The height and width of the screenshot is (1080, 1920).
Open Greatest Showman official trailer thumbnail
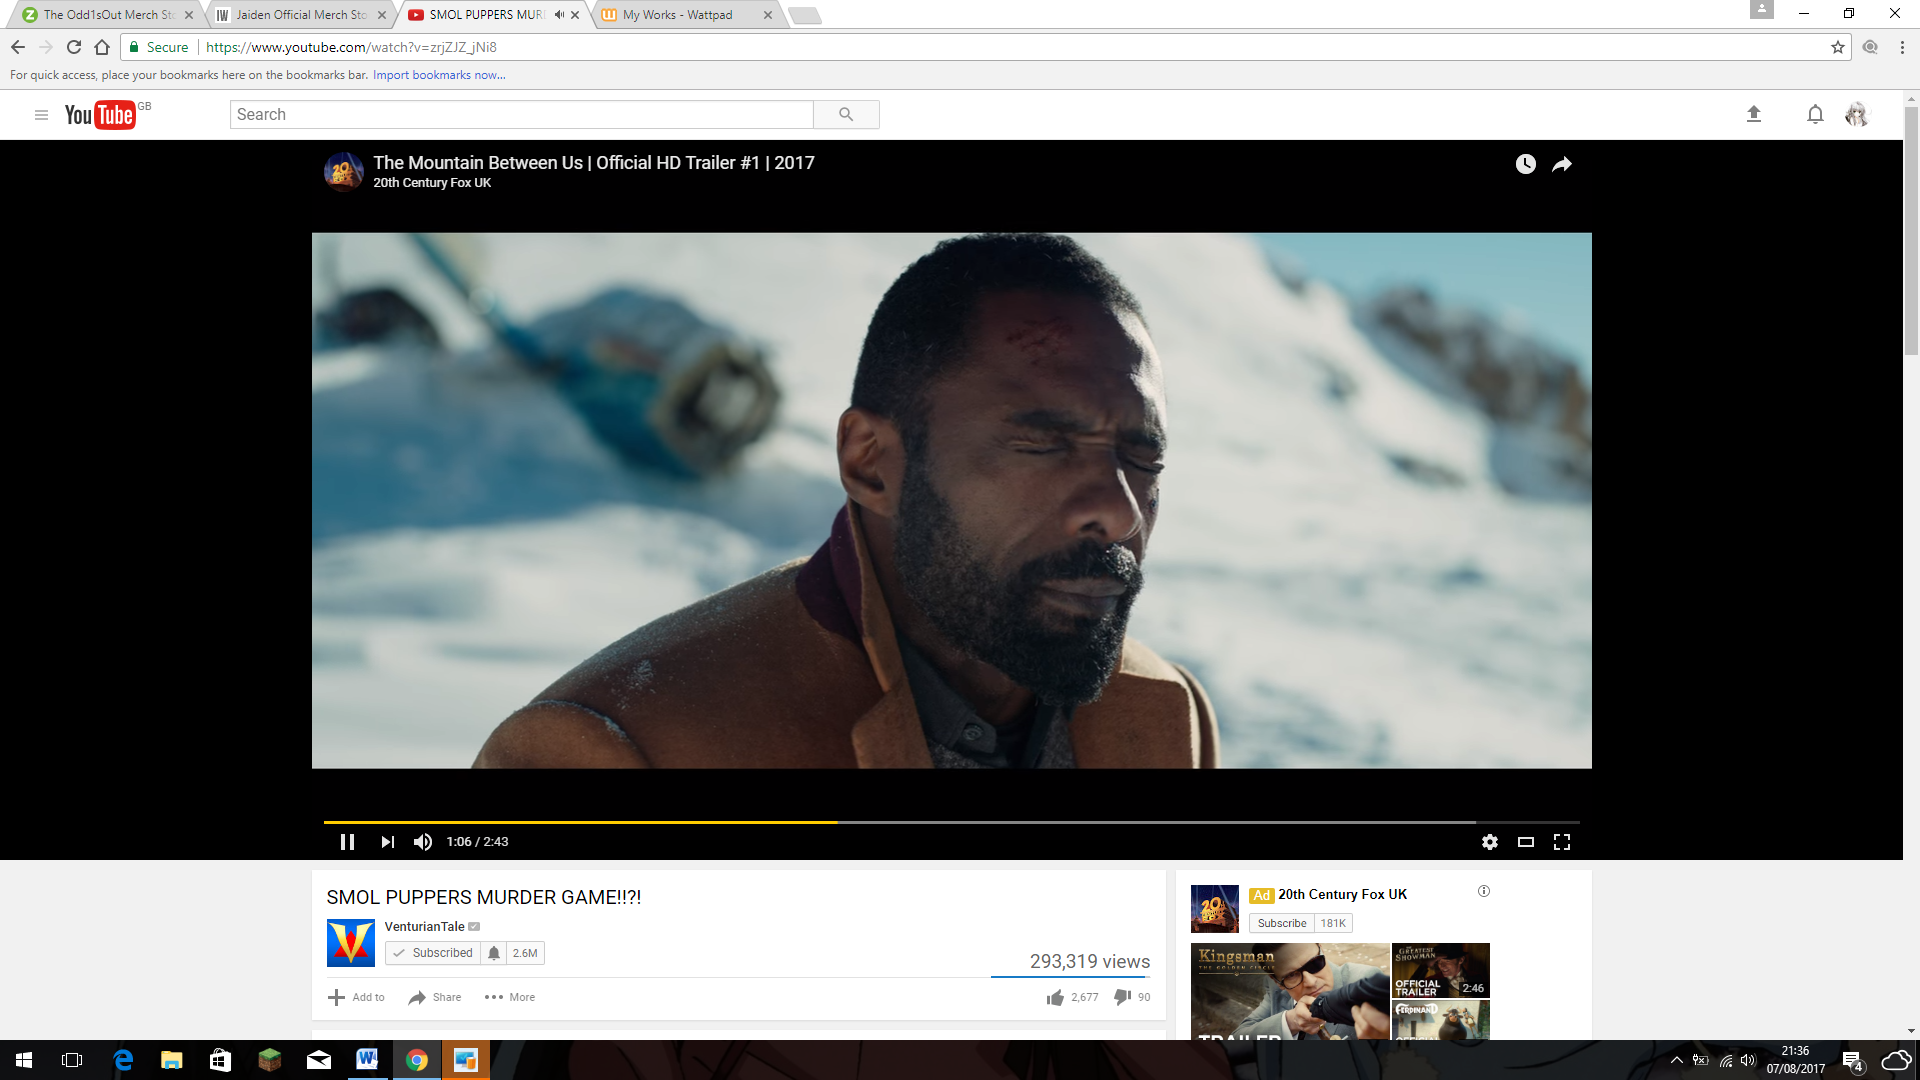(1441, 970)
